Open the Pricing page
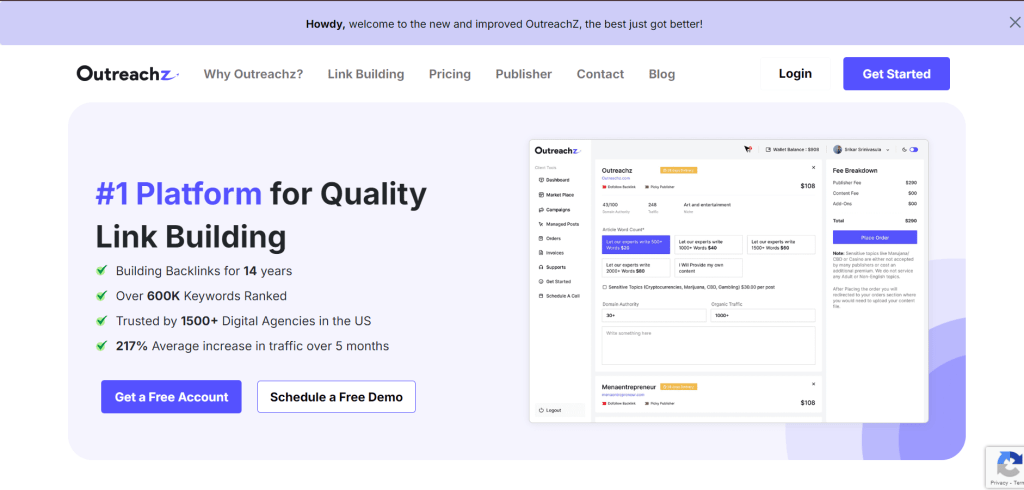The width and height of the screenshot is (1024, 490). pos(450,74)
